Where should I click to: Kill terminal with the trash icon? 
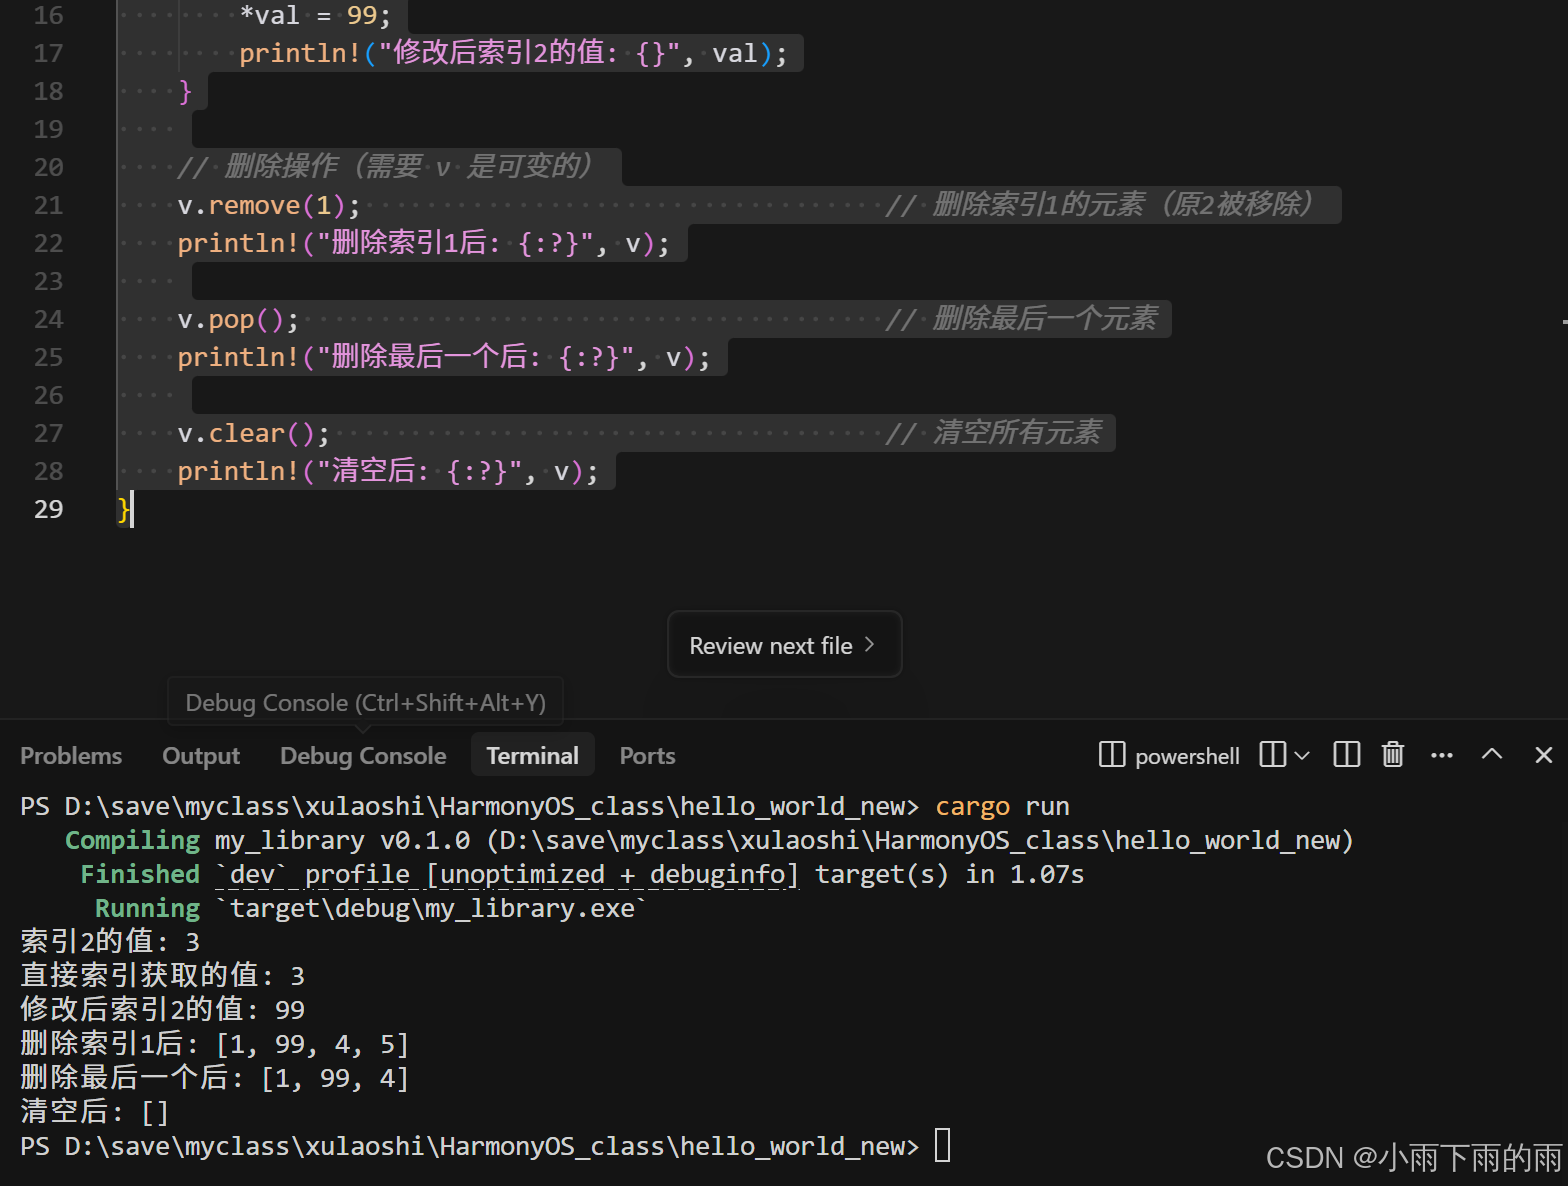[1393, 755]
